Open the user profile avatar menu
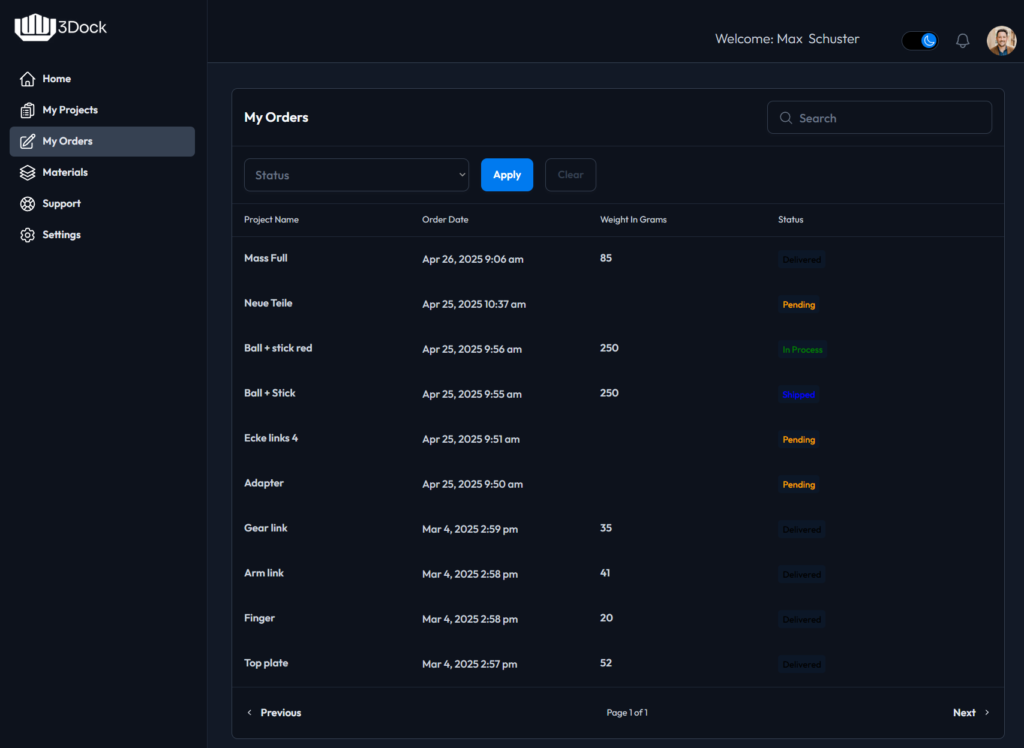 coord(1000,40)
